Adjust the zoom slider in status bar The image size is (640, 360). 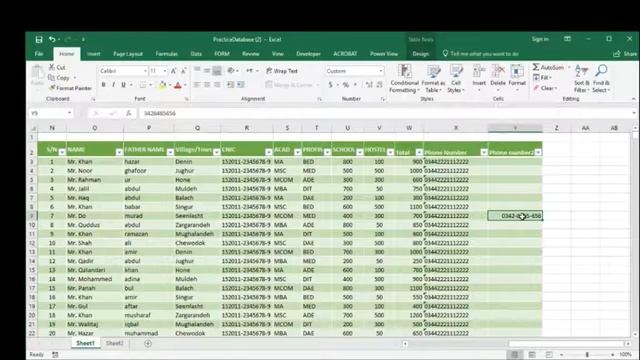coord(587,355)
